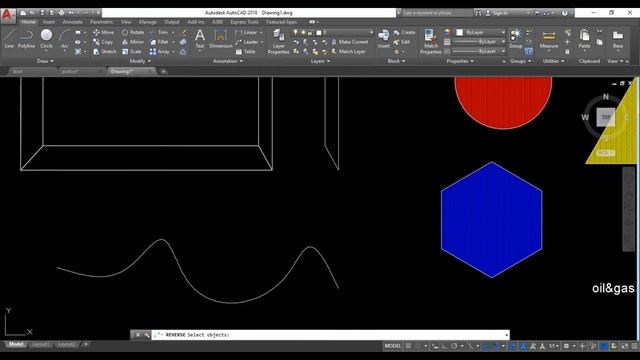Expand the Modify panel

point(140,61)
